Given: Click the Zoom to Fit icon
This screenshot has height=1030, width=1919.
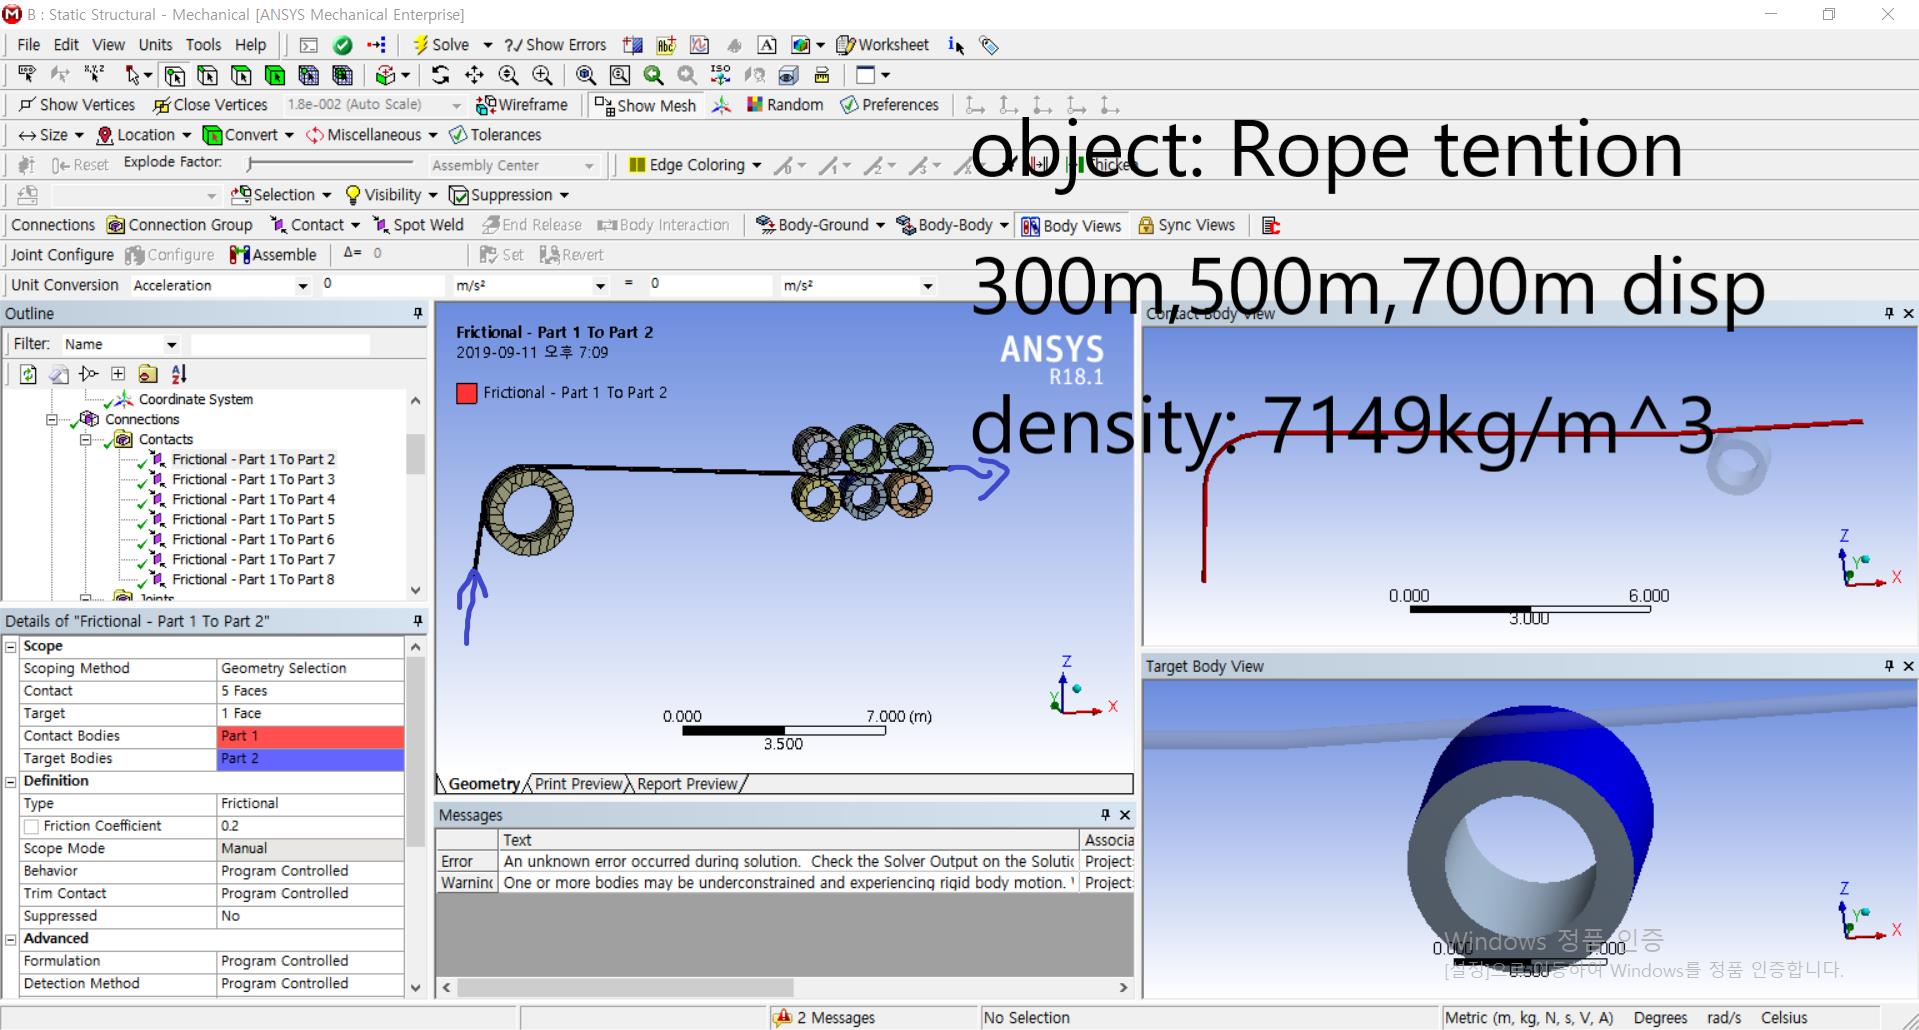Looking at the screenshot, I should [586, 75].
